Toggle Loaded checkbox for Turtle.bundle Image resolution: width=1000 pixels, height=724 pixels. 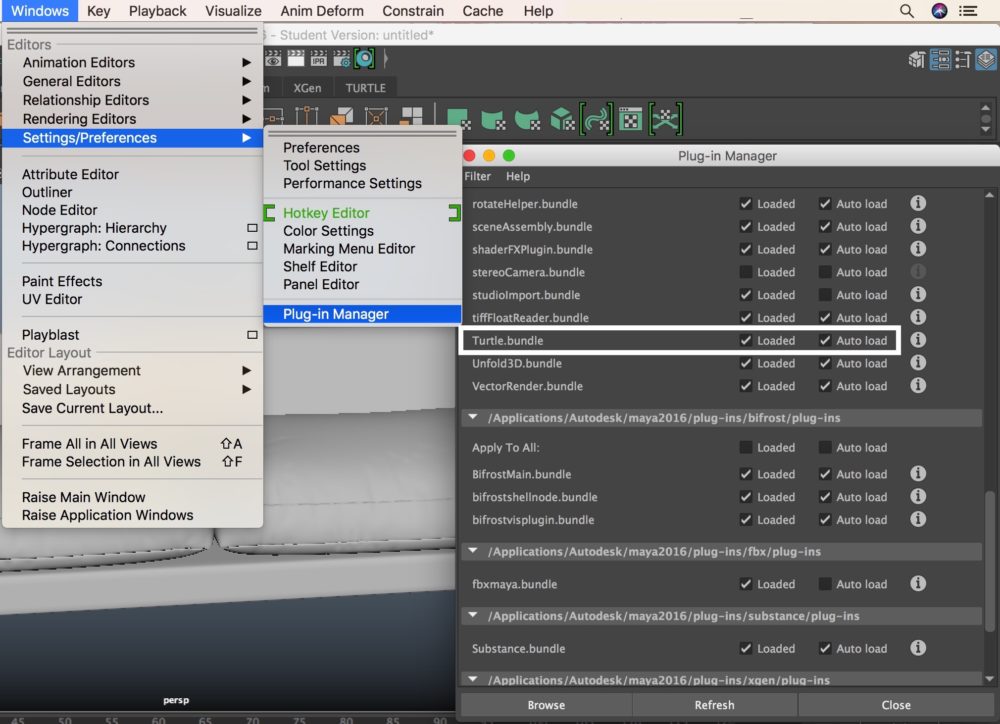point(746,340)
